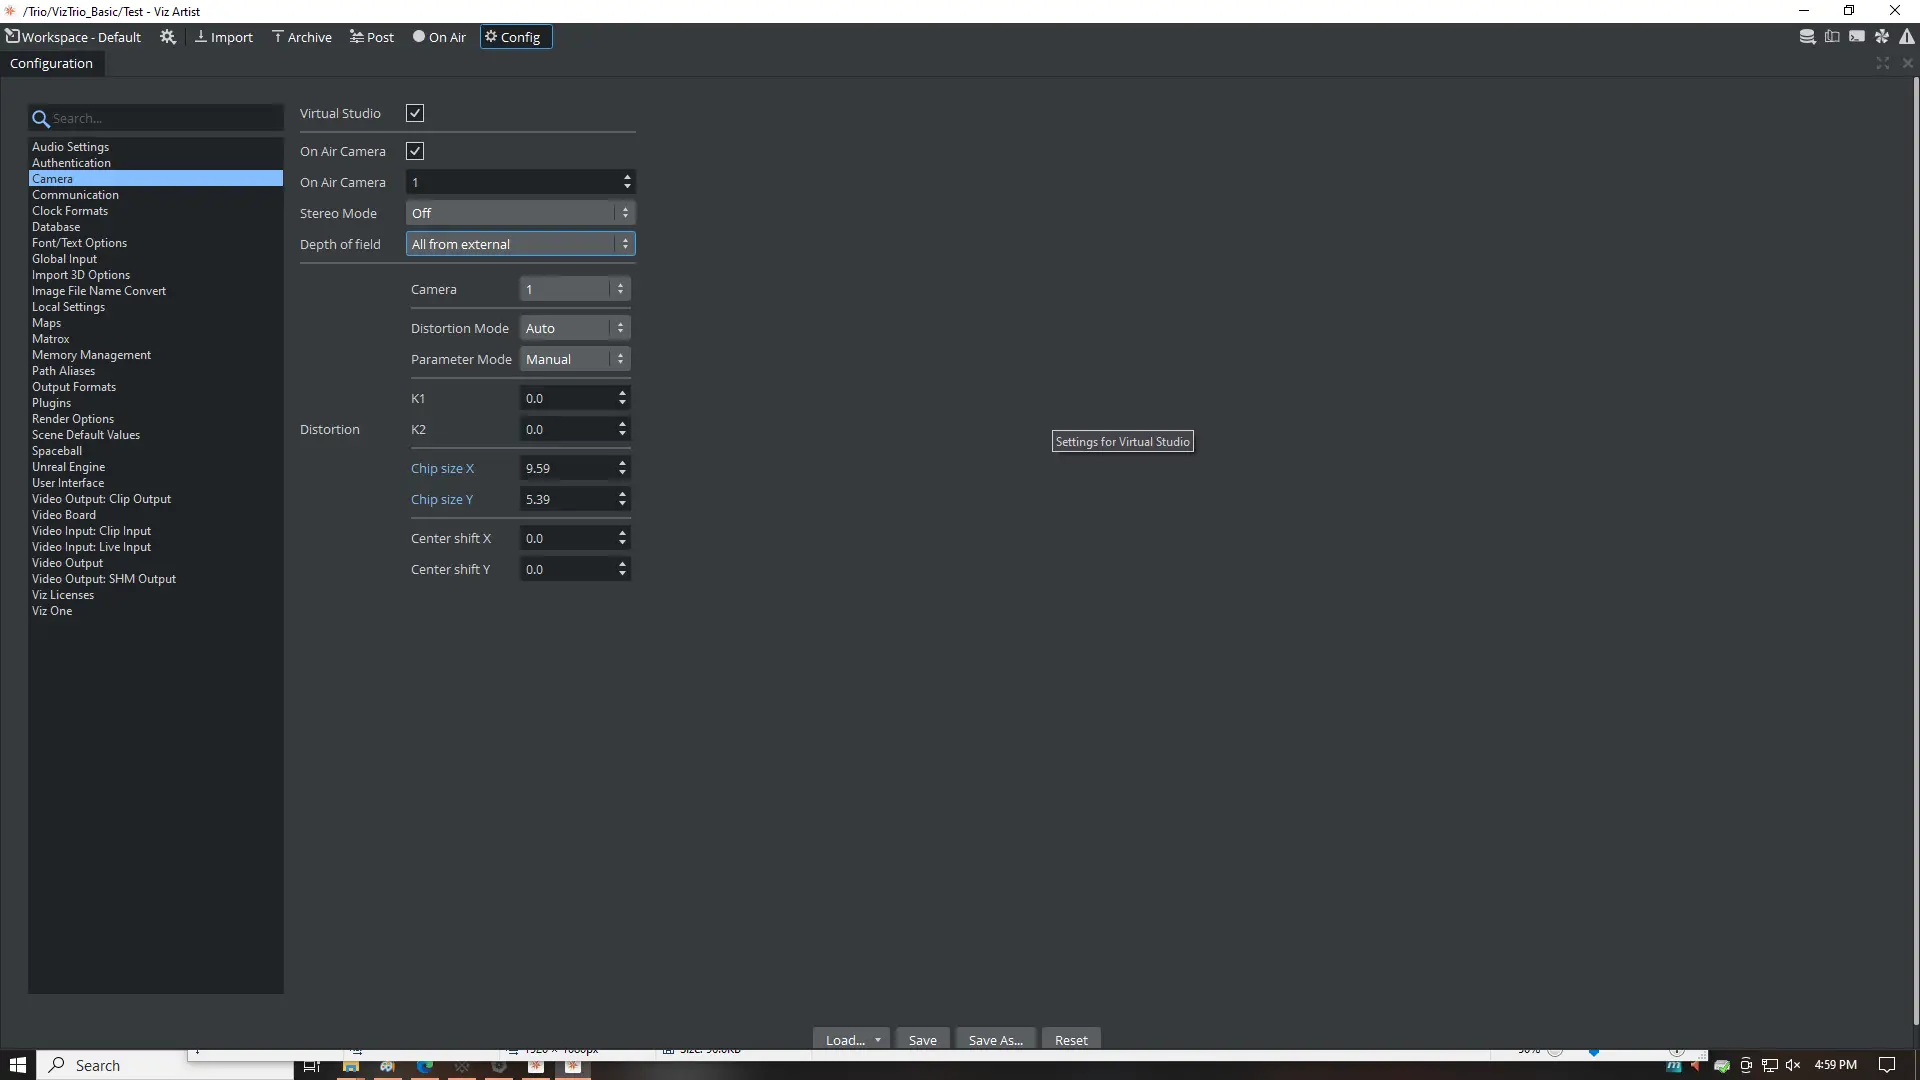
Task: Open the database server icon
Action: (x=1807, y=37)
